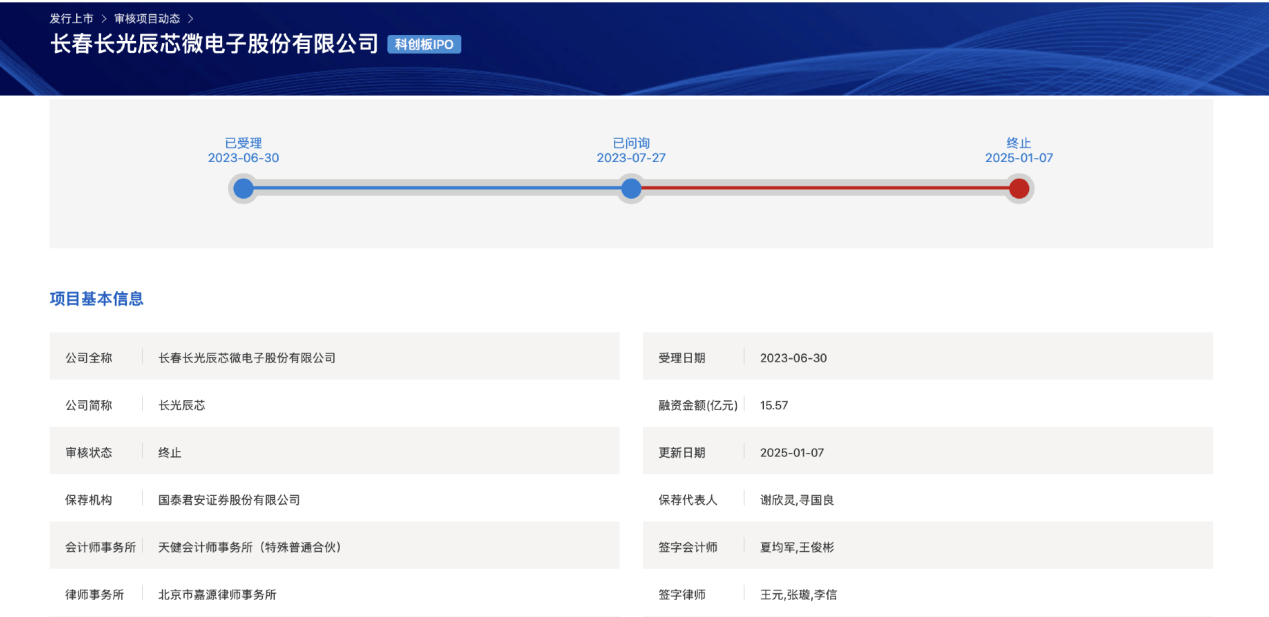Click the red progress segment between 已问询 and 终止
Screen dimensions: 1269x617
click(825, 188)
